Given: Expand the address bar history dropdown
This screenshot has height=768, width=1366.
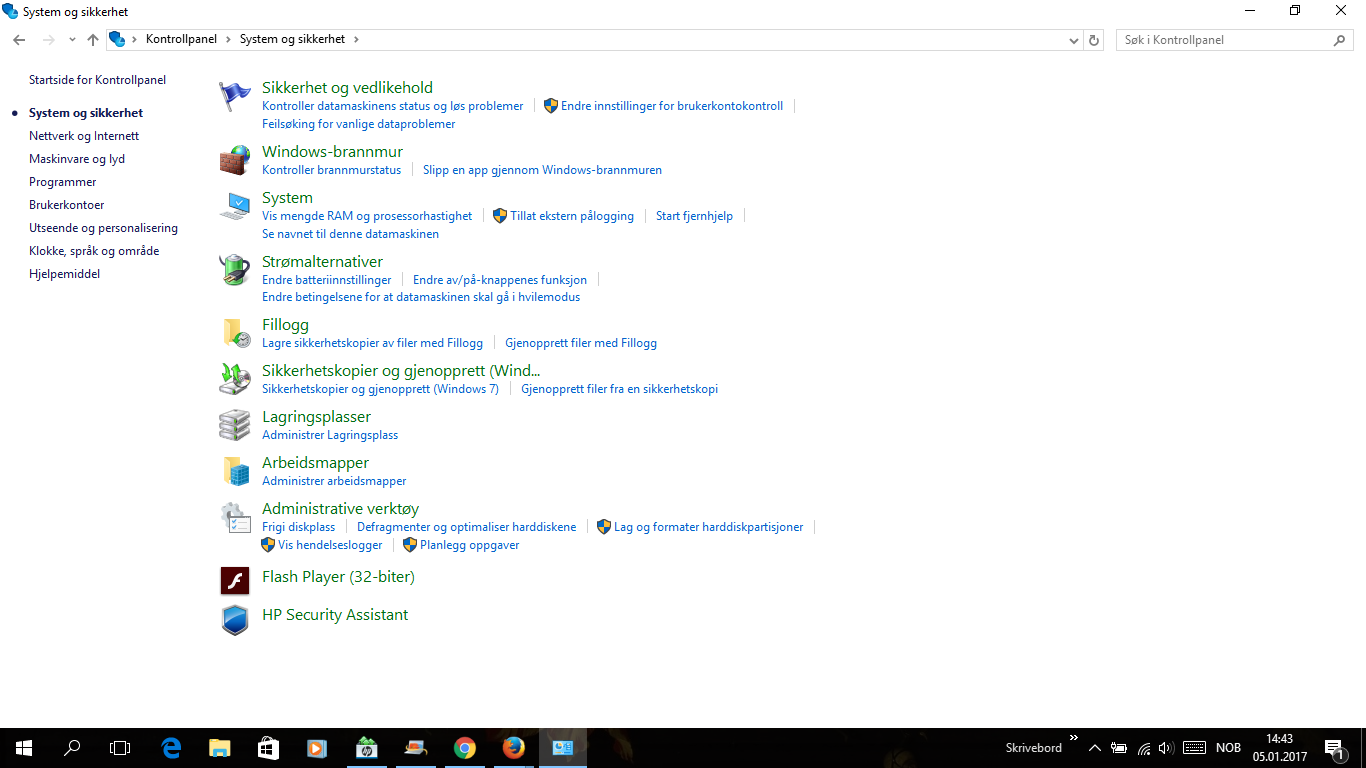Looking at the screenshot, I should [x=1074, y=40].
